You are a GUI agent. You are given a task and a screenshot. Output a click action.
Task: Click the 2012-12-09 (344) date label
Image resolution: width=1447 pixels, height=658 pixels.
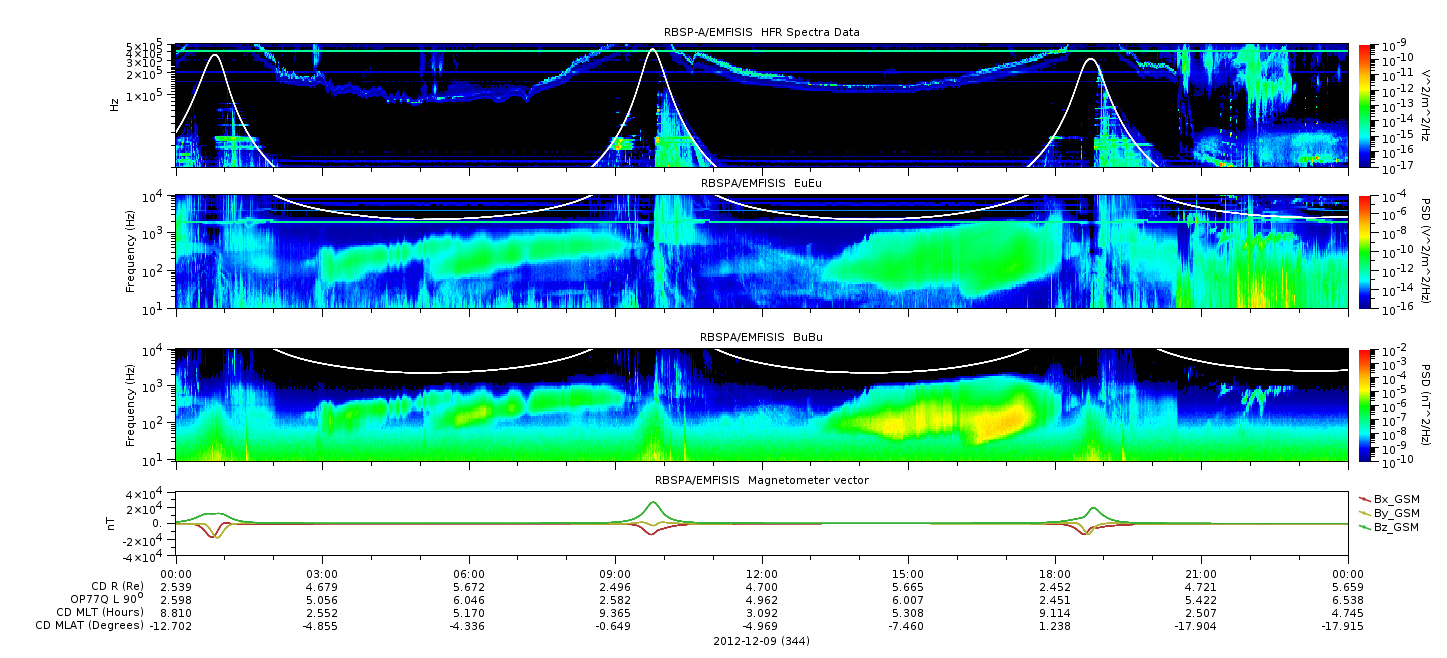click(761, 640)
